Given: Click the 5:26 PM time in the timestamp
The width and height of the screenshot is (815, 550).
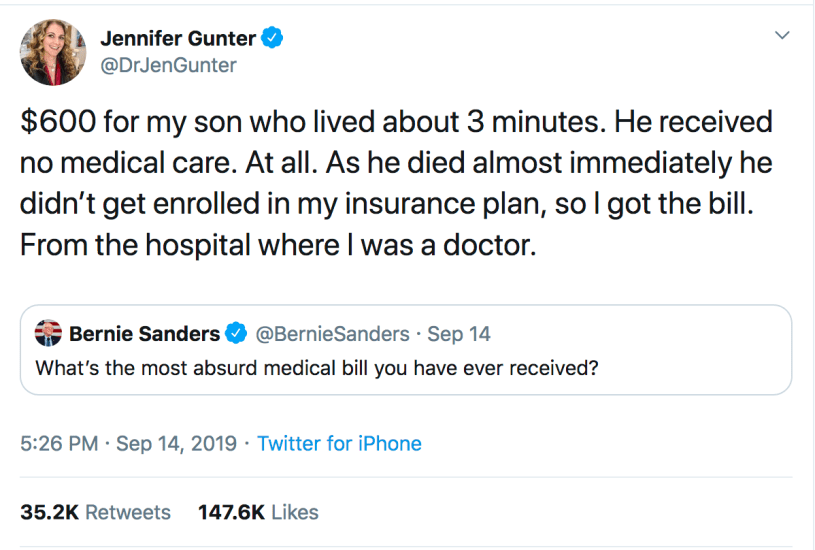Looking at the screenshot, I should (58, 443).
